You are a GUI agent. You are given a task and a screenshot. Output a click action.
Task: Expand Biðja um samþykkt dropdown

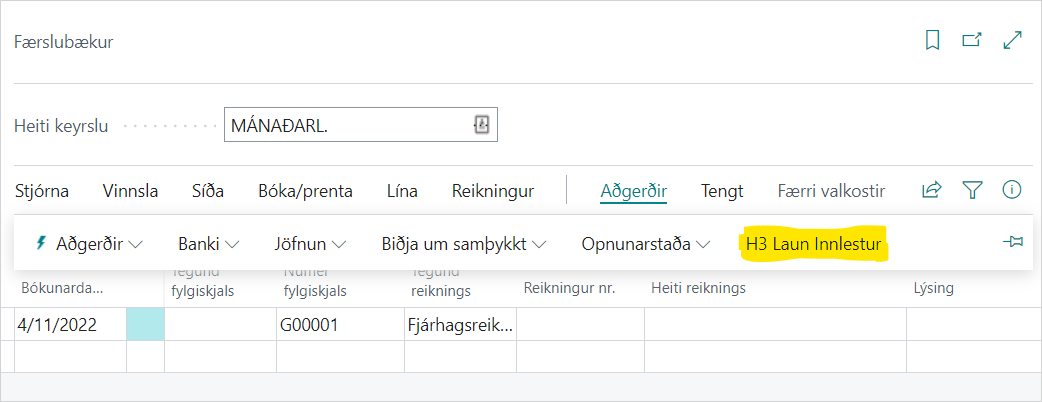point(463,243)
